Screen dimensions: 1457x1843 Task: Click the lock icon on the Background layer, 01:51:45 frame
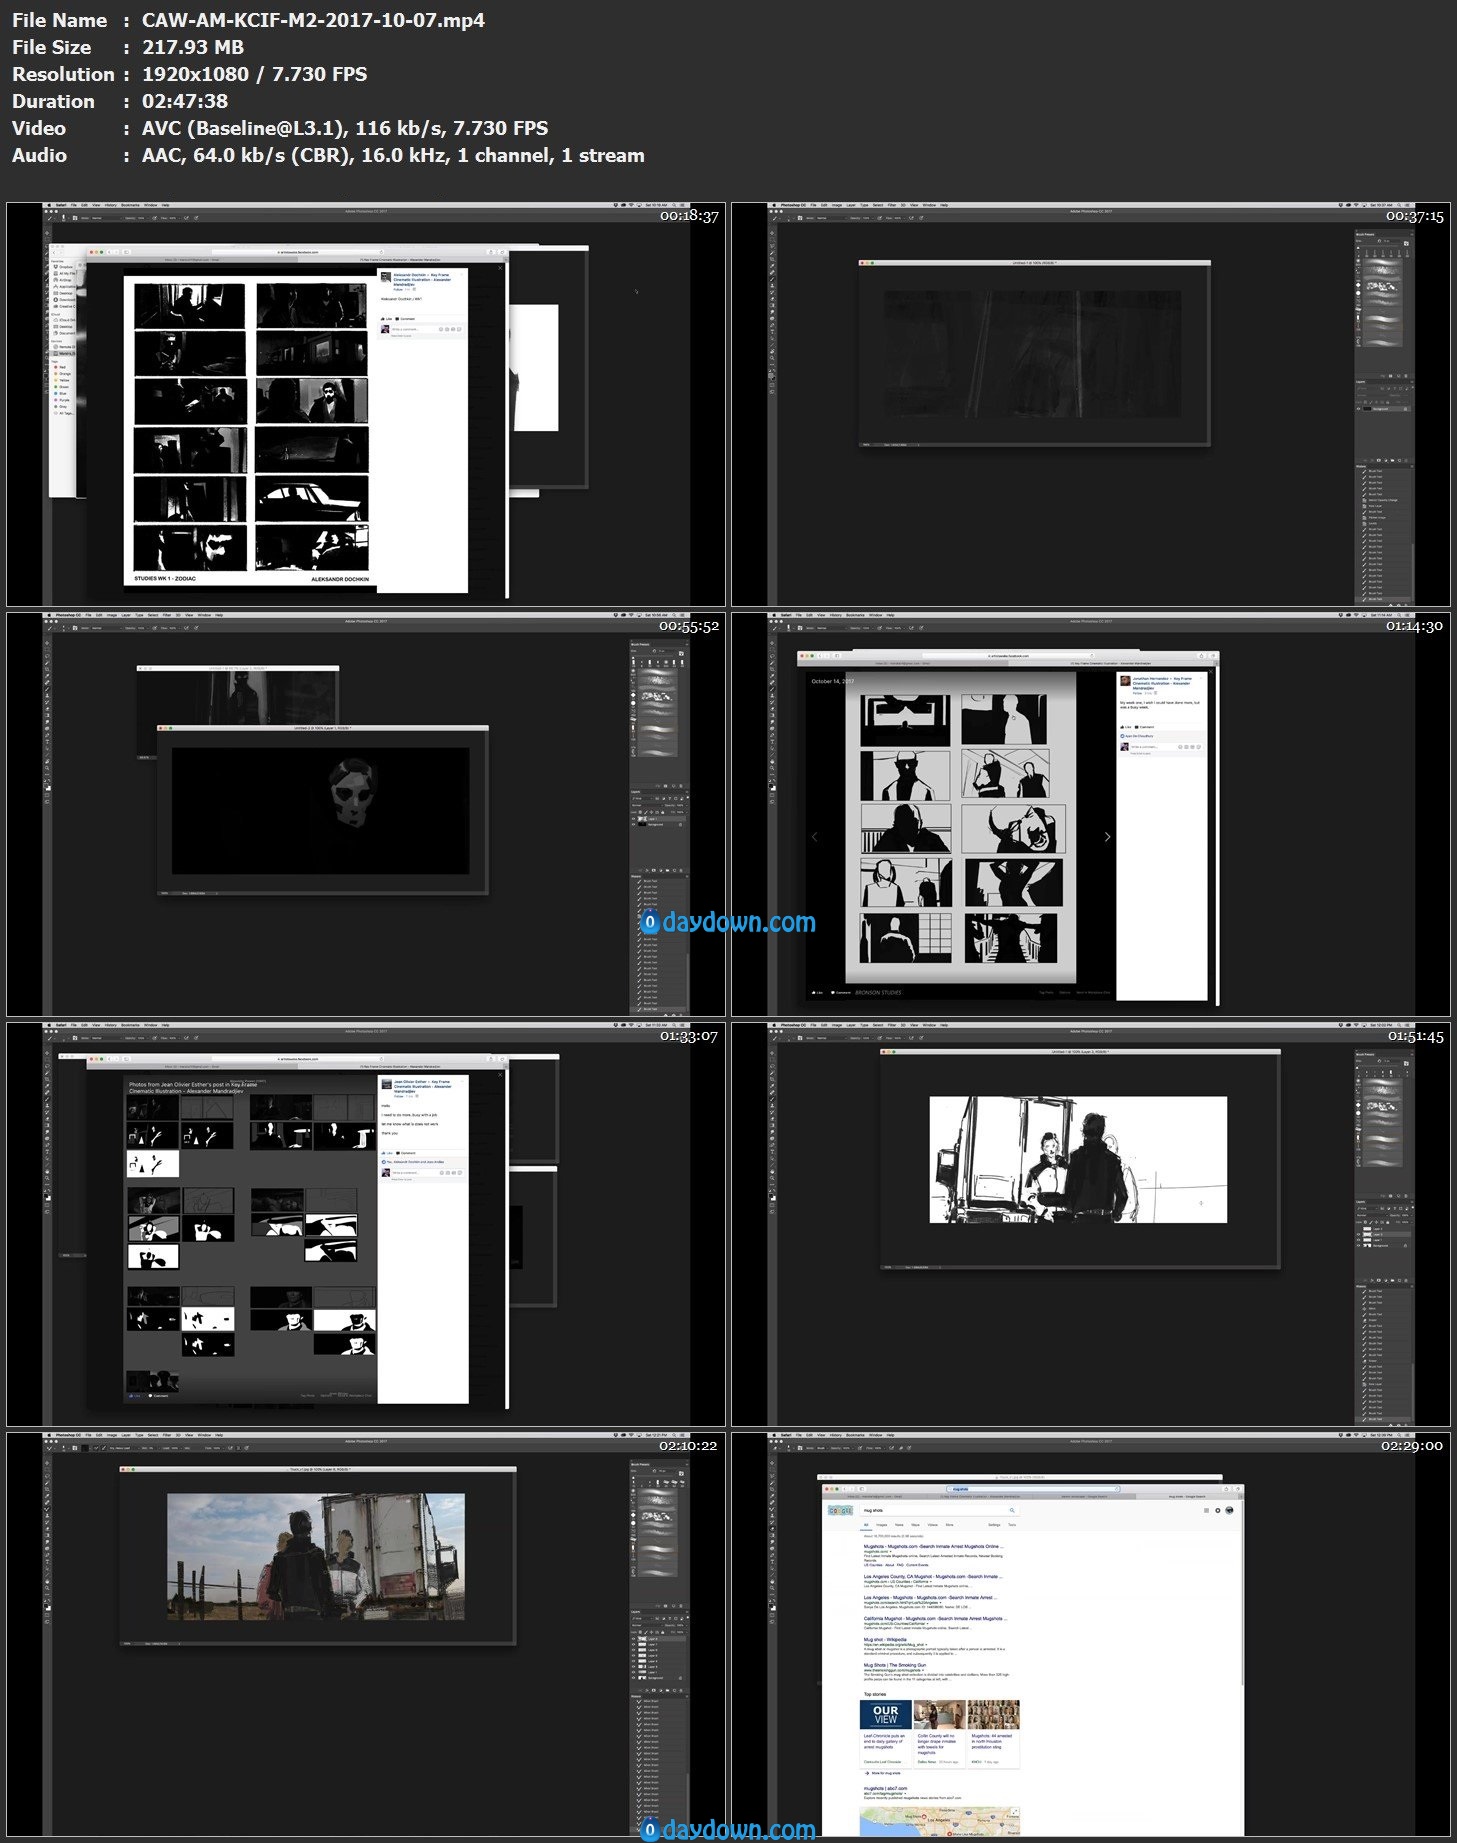click(1405, 1246)
